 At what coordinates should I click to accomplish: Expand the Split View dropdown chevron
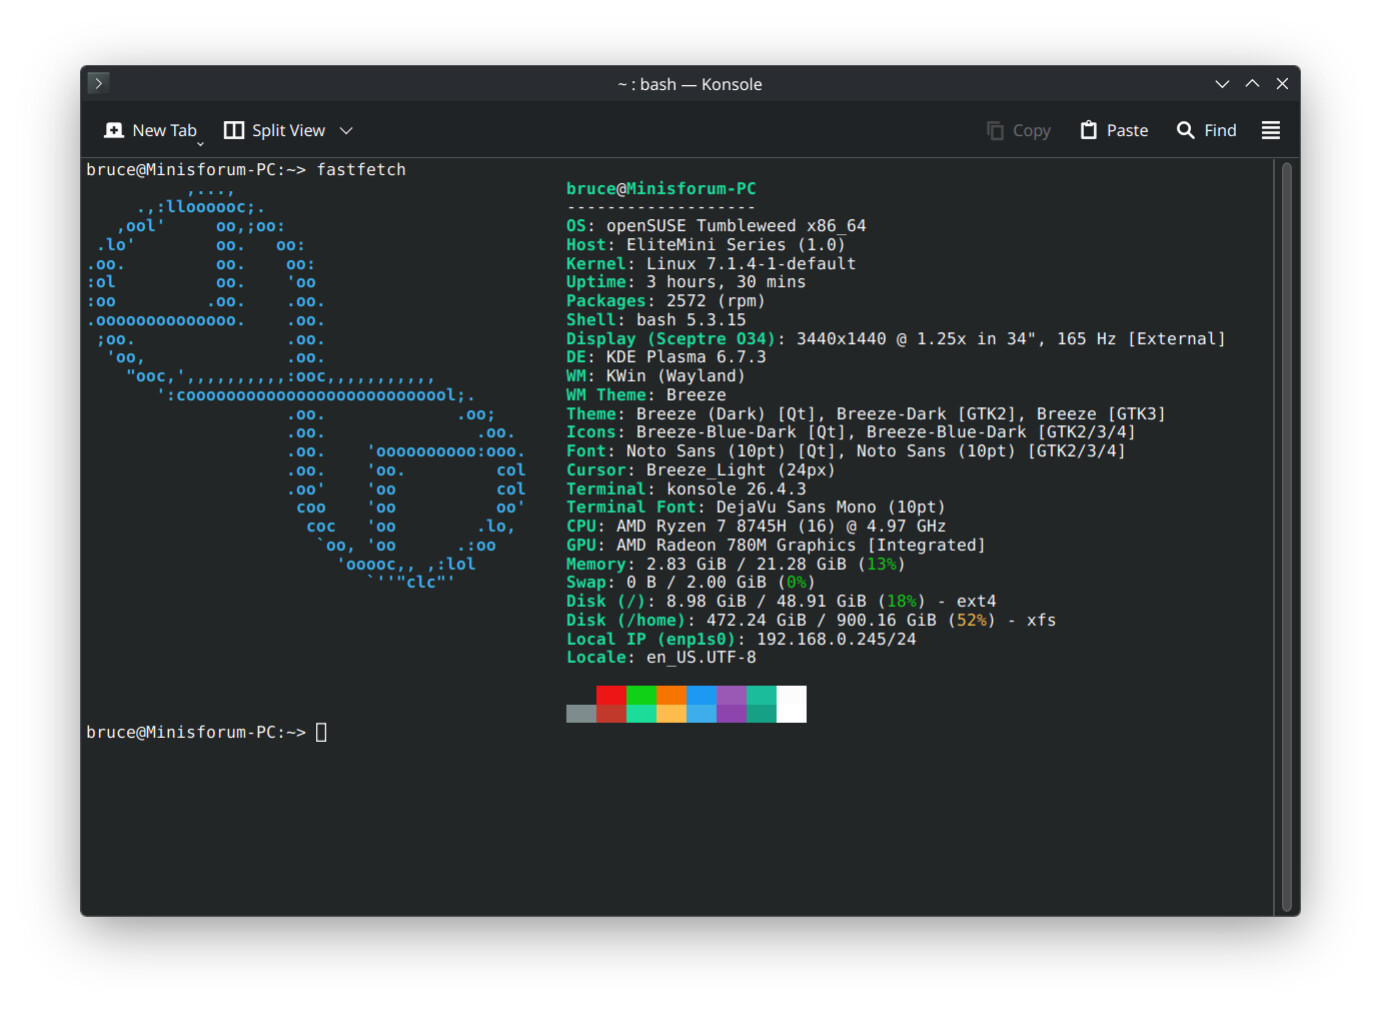(346, 131)
